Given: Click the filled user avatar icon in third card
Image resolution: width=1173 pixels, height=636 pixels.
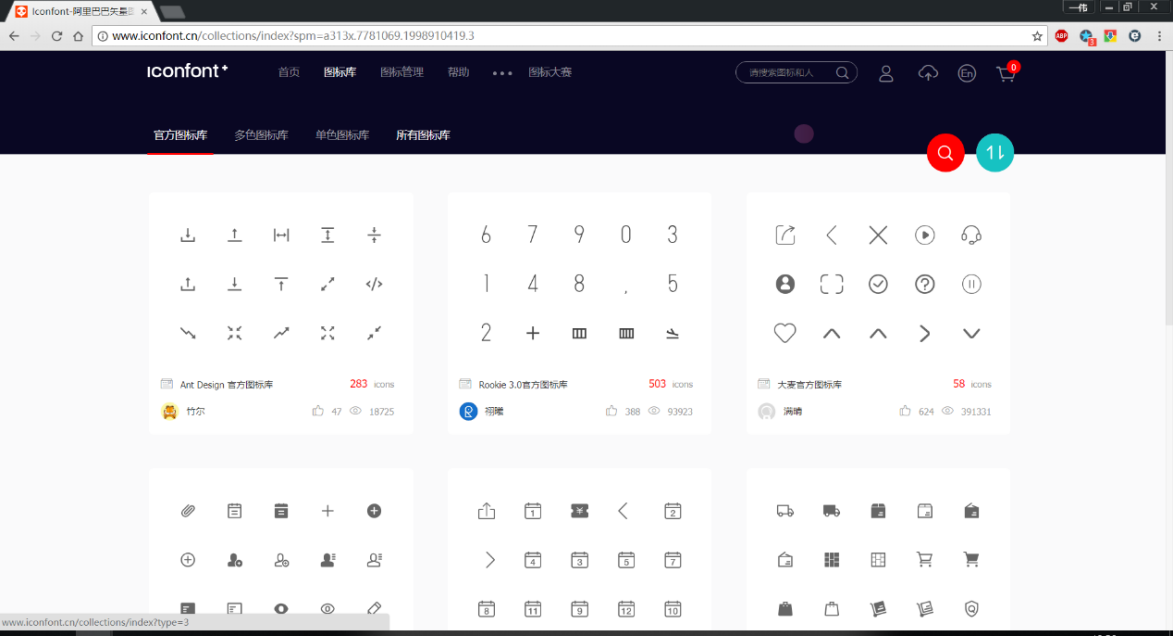Looking at the screenshot, I should (785, 284).
